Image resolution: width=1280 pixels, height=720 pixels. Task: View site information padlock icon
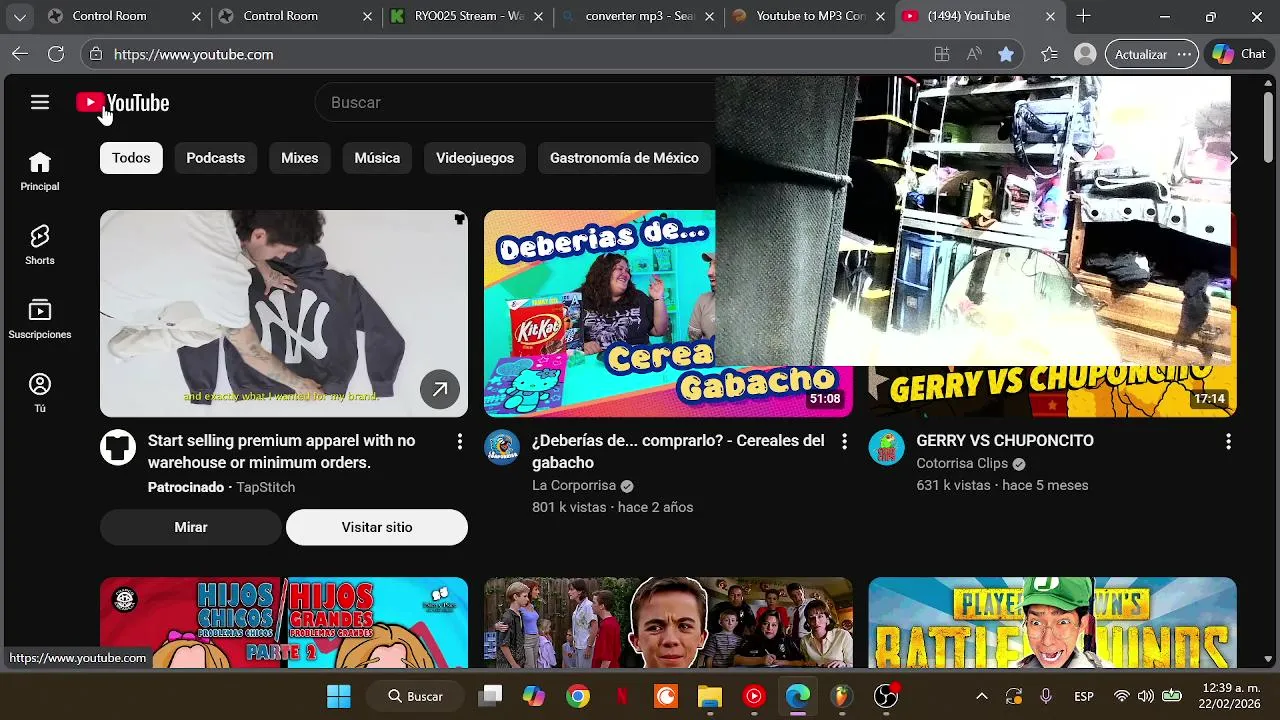96,54
